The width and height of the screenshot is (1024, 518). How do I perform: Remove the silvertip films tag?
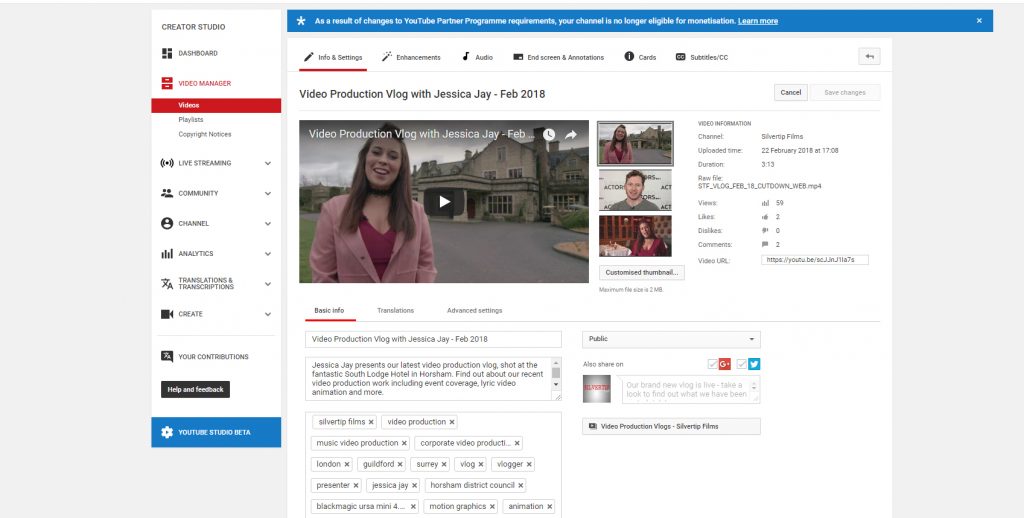coord(371,423)
